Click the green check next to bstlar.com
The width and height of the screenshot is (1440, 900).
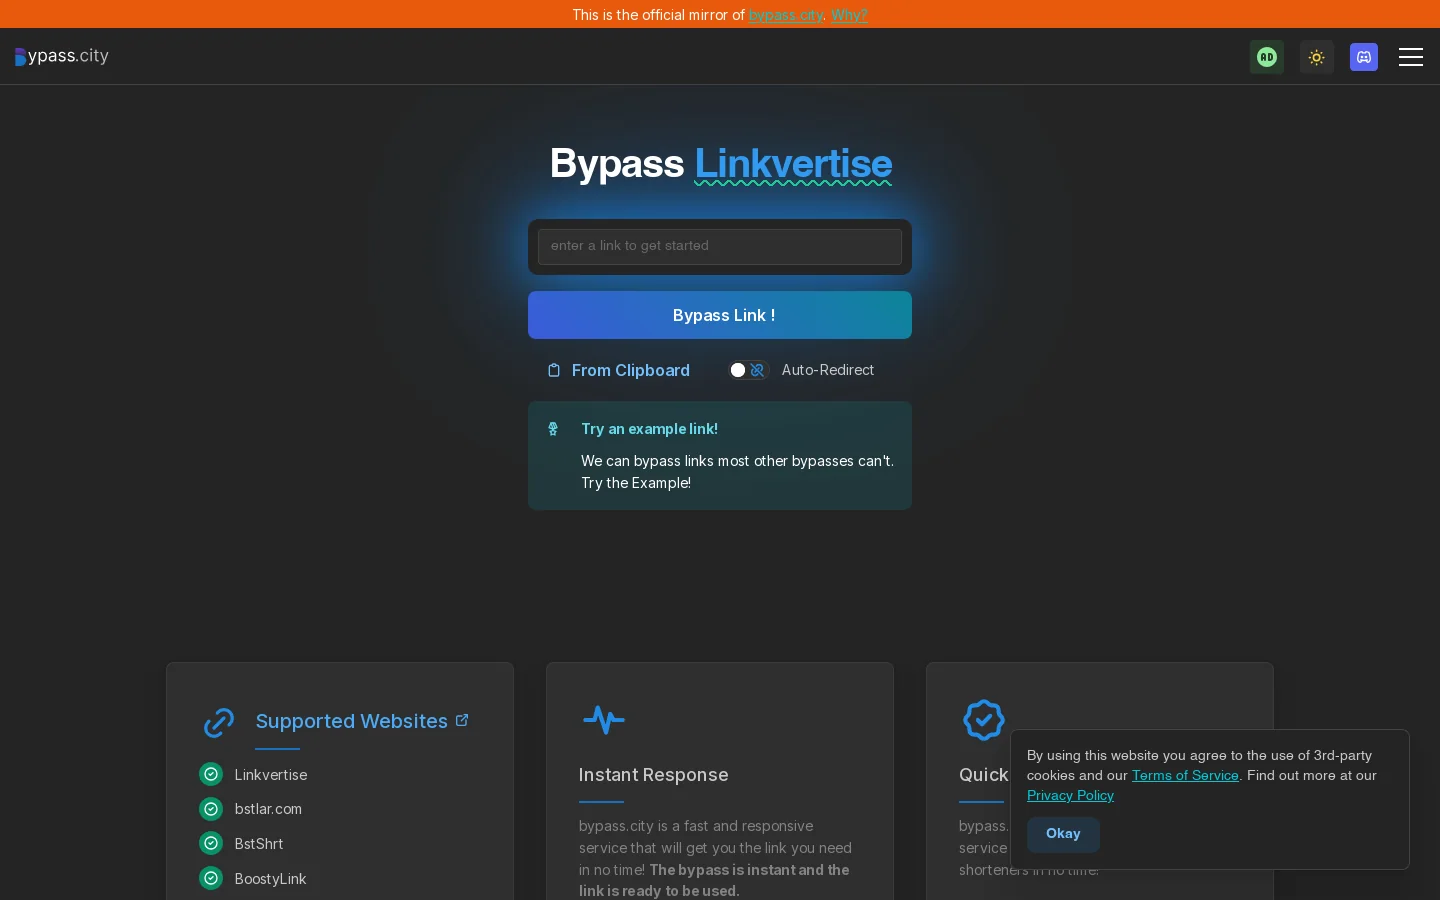point(211,808)
